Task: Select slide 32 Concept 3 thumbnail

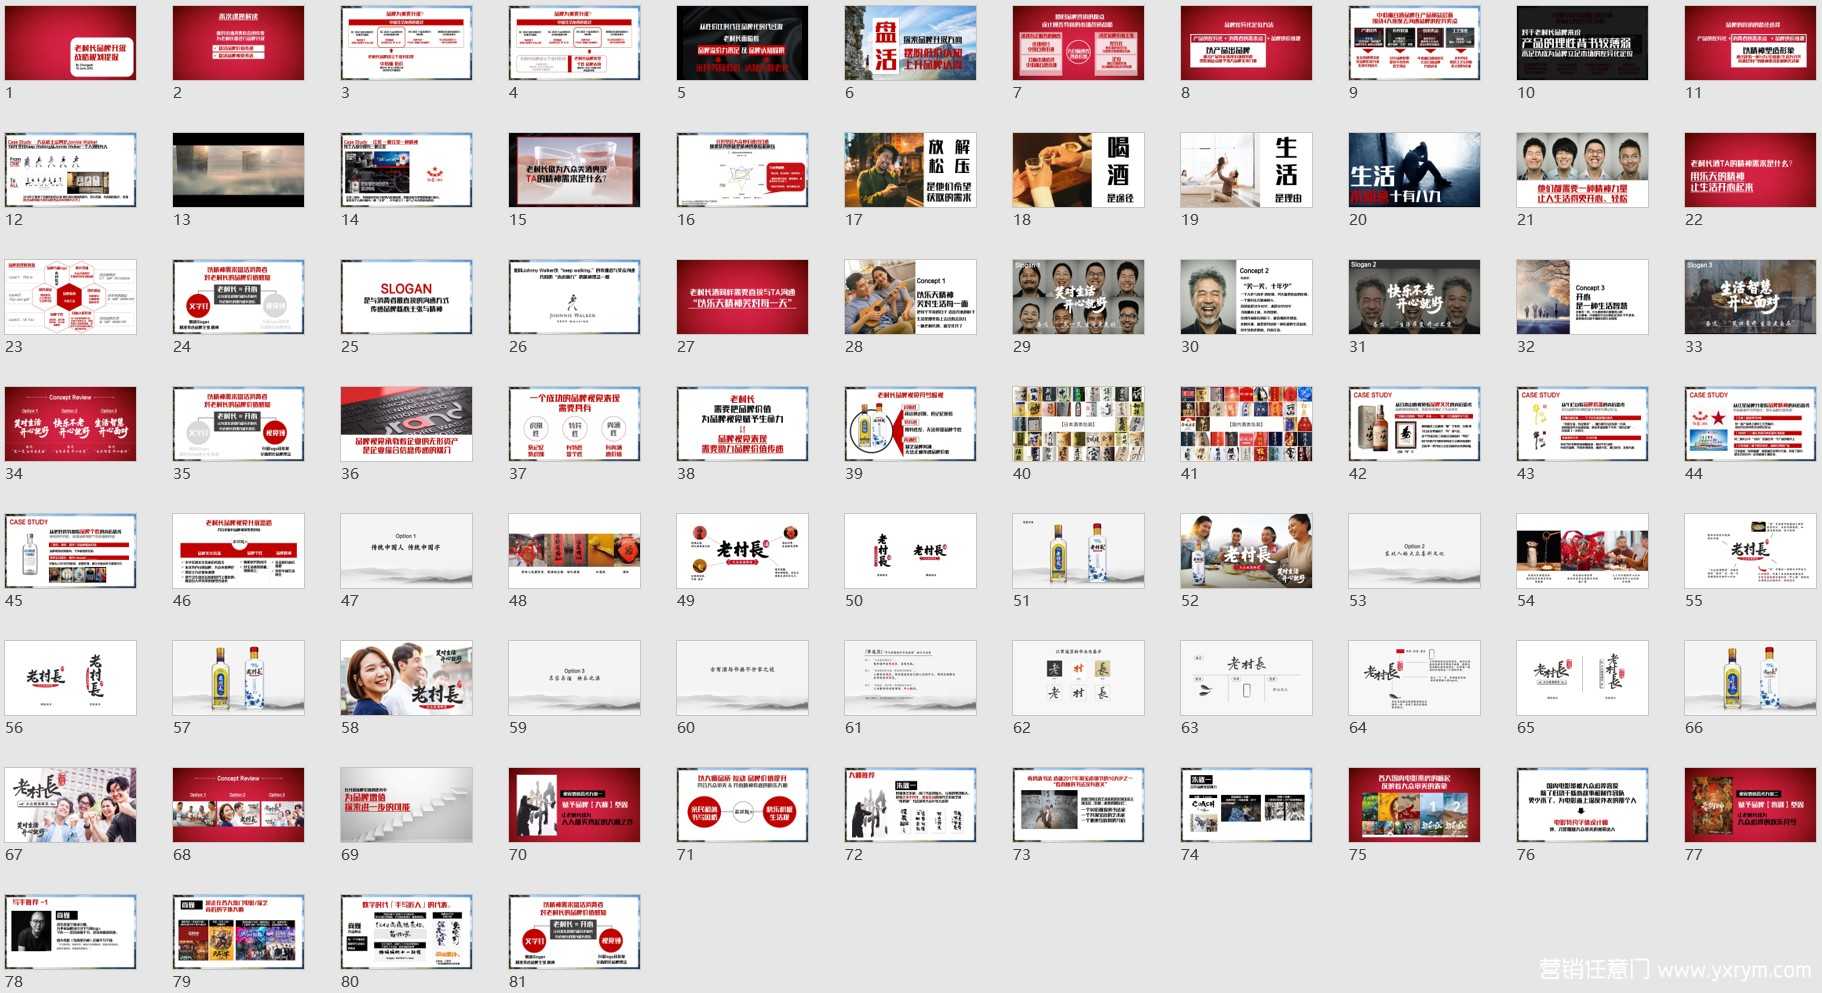Action: 1582,297
